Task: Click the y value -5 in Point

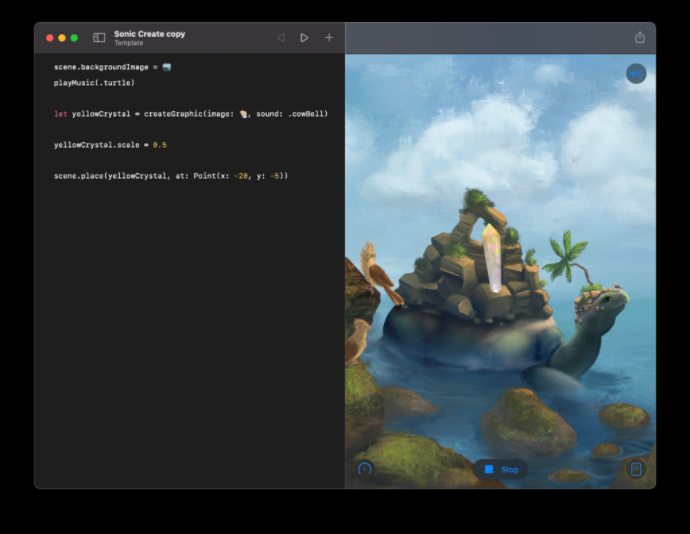Action: [x=276, y=176]
